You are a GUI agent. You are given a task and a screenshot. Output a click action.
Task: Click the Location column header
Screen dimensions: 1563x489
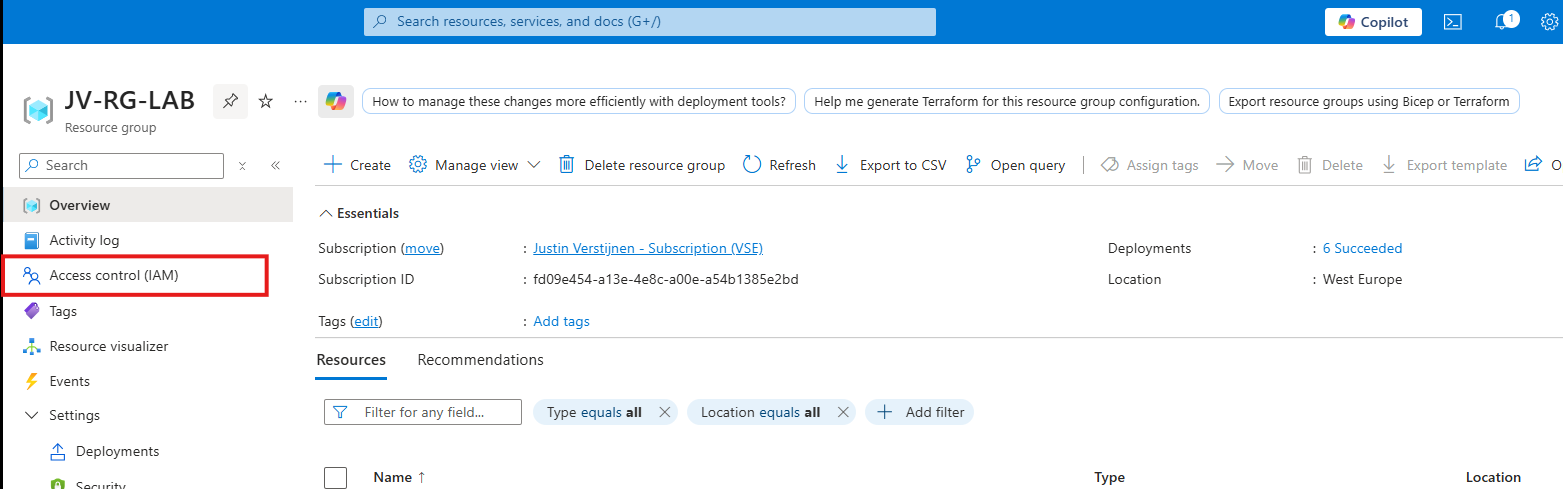(x=1493, y=477)
